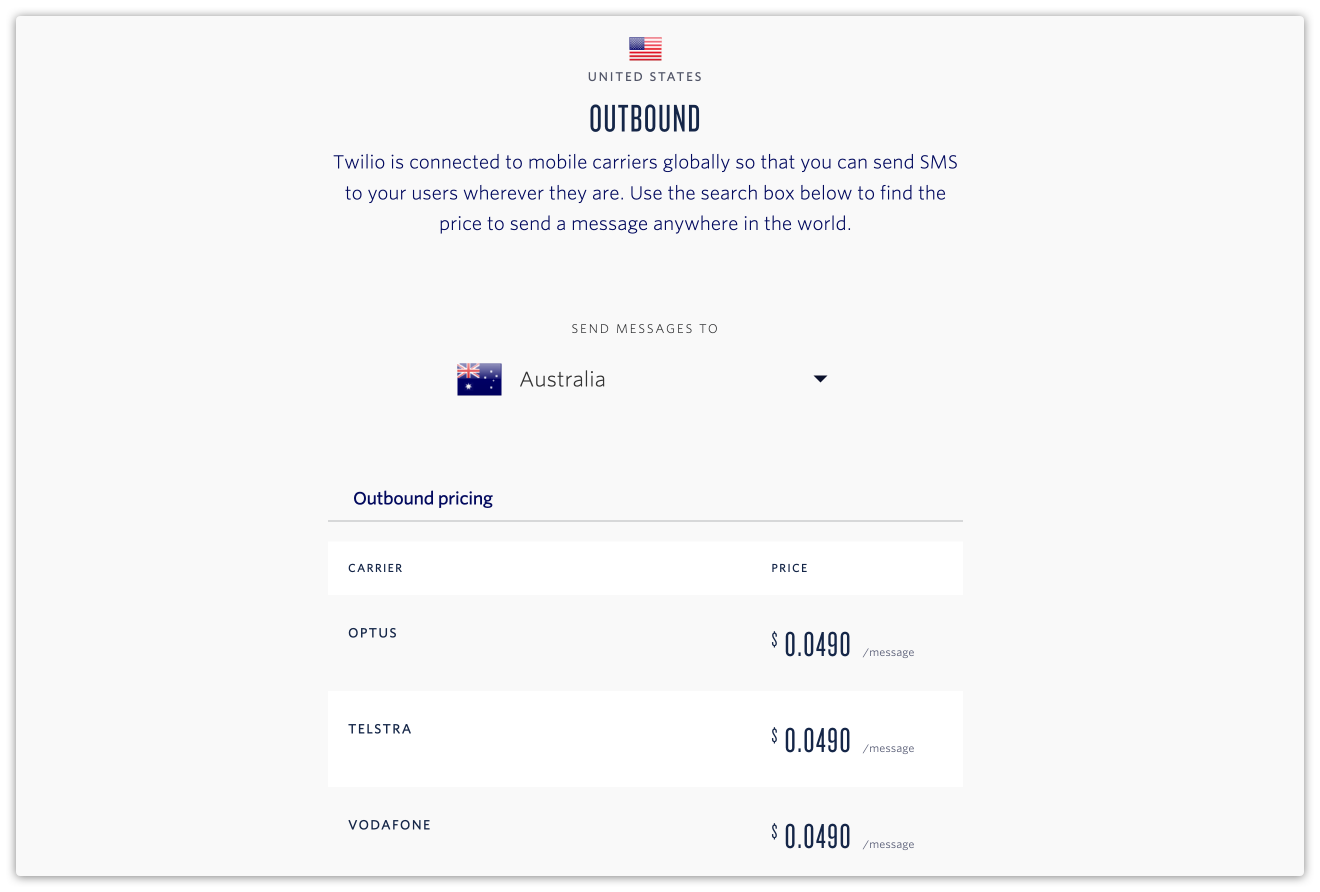
Task: Click the dollar sign in Telstra row
Action: click(x=774, y=736)
